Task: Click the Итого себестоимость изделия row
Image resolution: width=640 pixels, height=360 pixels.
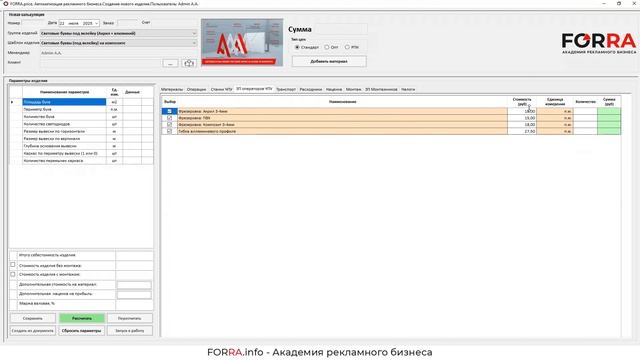Action: coord(81,256)
